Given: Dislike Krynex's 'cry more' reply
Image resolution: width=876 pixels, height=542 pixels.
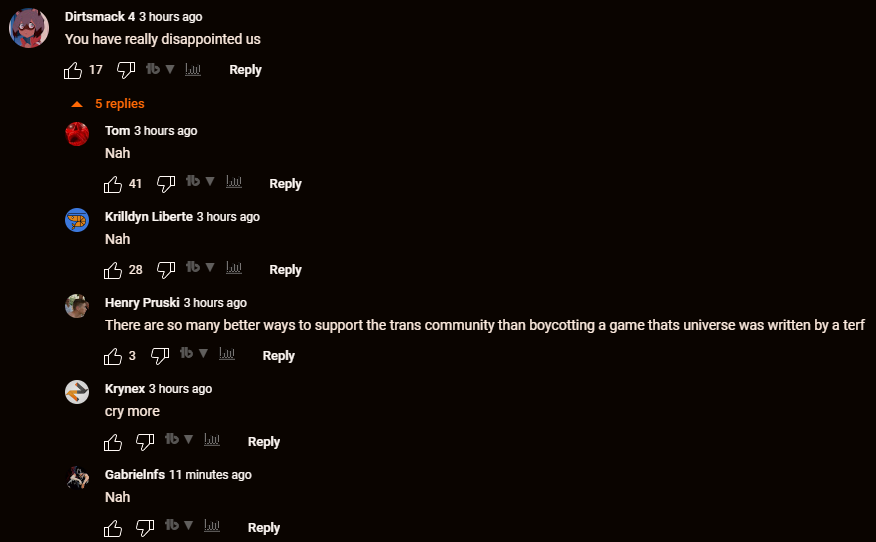Looking at the screenshot, I should point(145,443).
